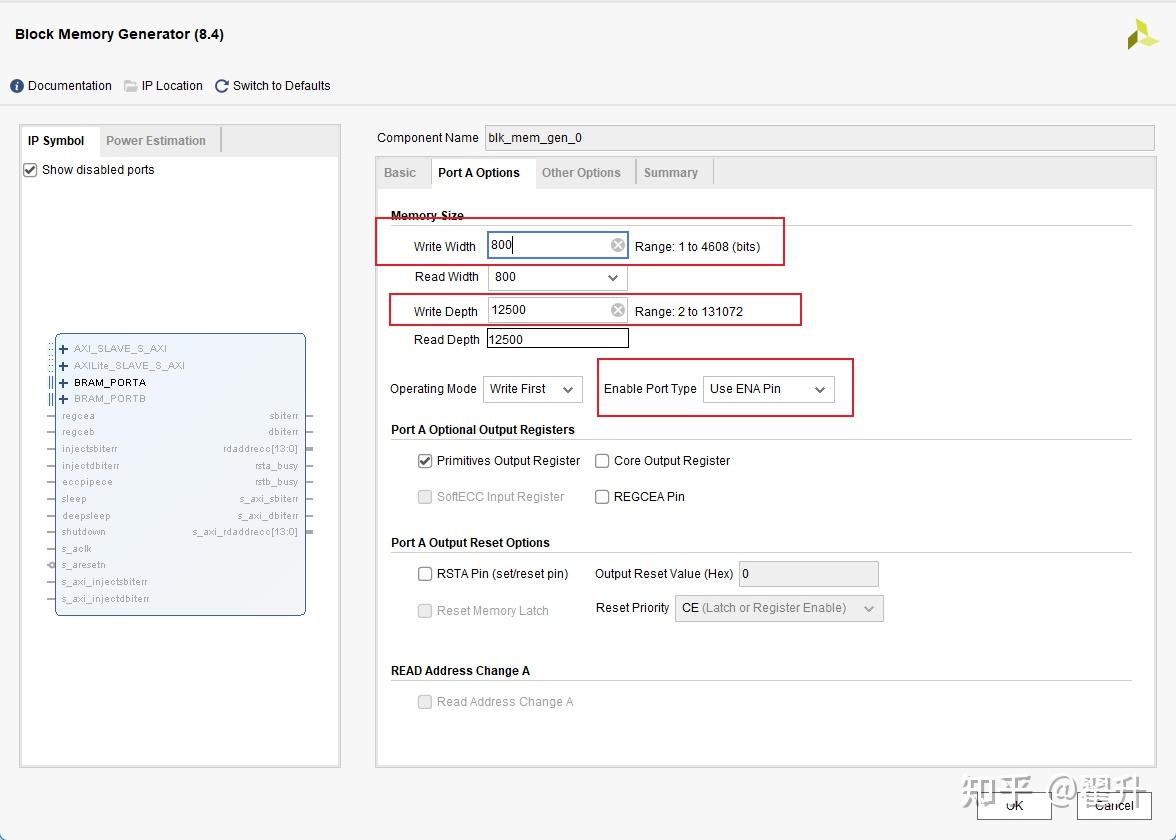Click the Component Name field
The width and height of the screenshot is (1176, 840).
point(820,138)
